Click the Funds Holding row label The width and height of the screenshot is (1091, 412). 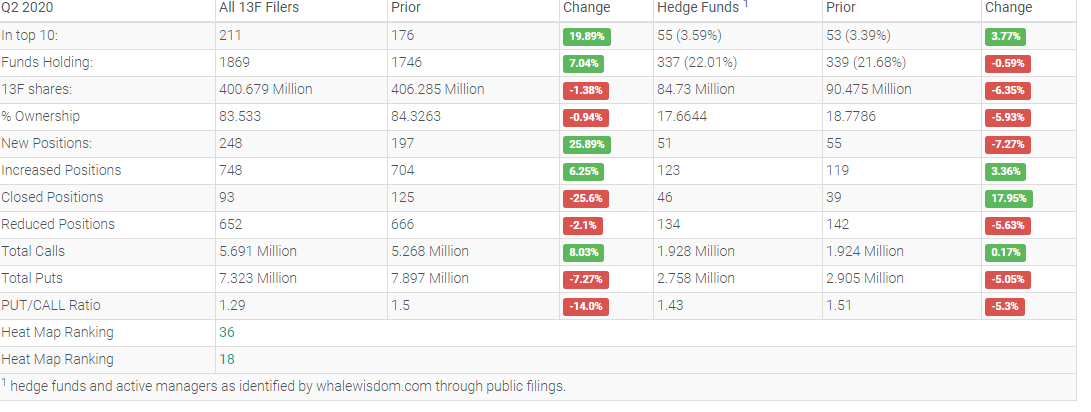47,62
